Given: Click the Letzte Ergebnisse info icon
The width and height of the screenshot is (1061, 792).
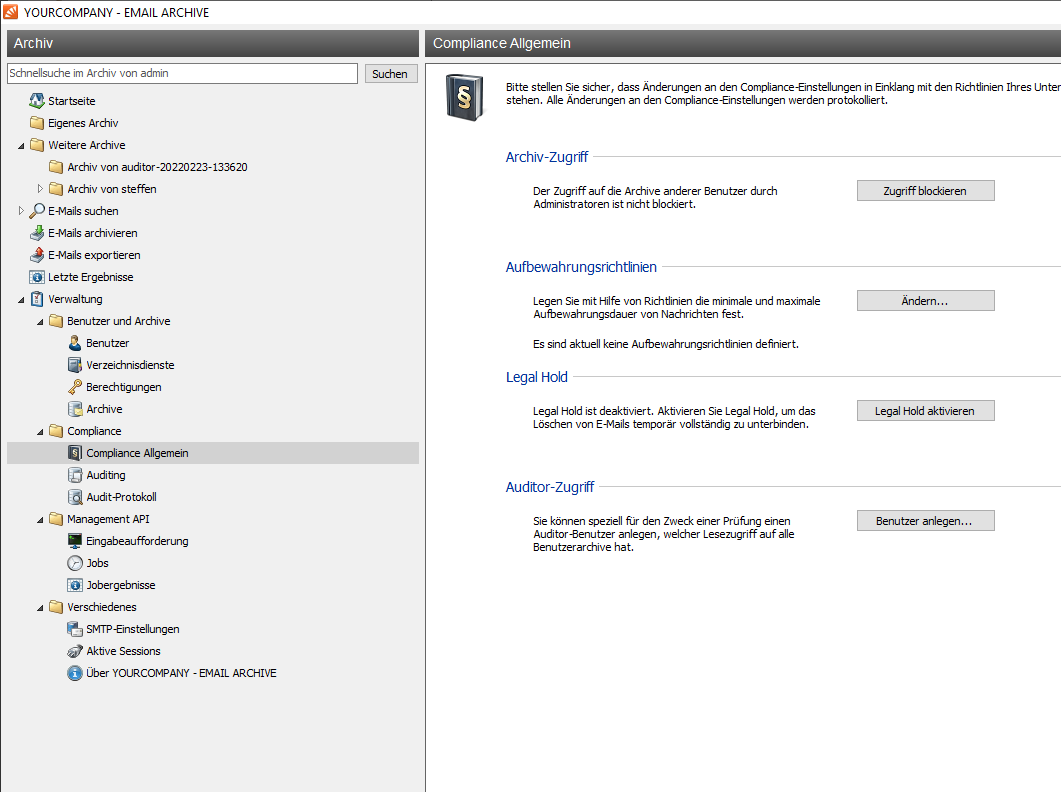Looking at the screenshot, I should tap(37, 277).
